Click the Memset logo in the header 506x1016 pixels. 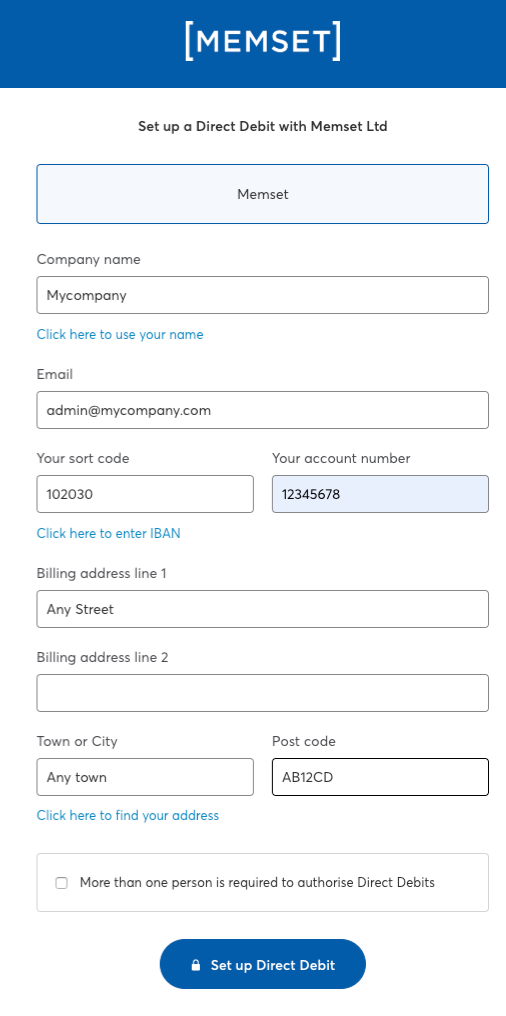[x=262, y=41]
